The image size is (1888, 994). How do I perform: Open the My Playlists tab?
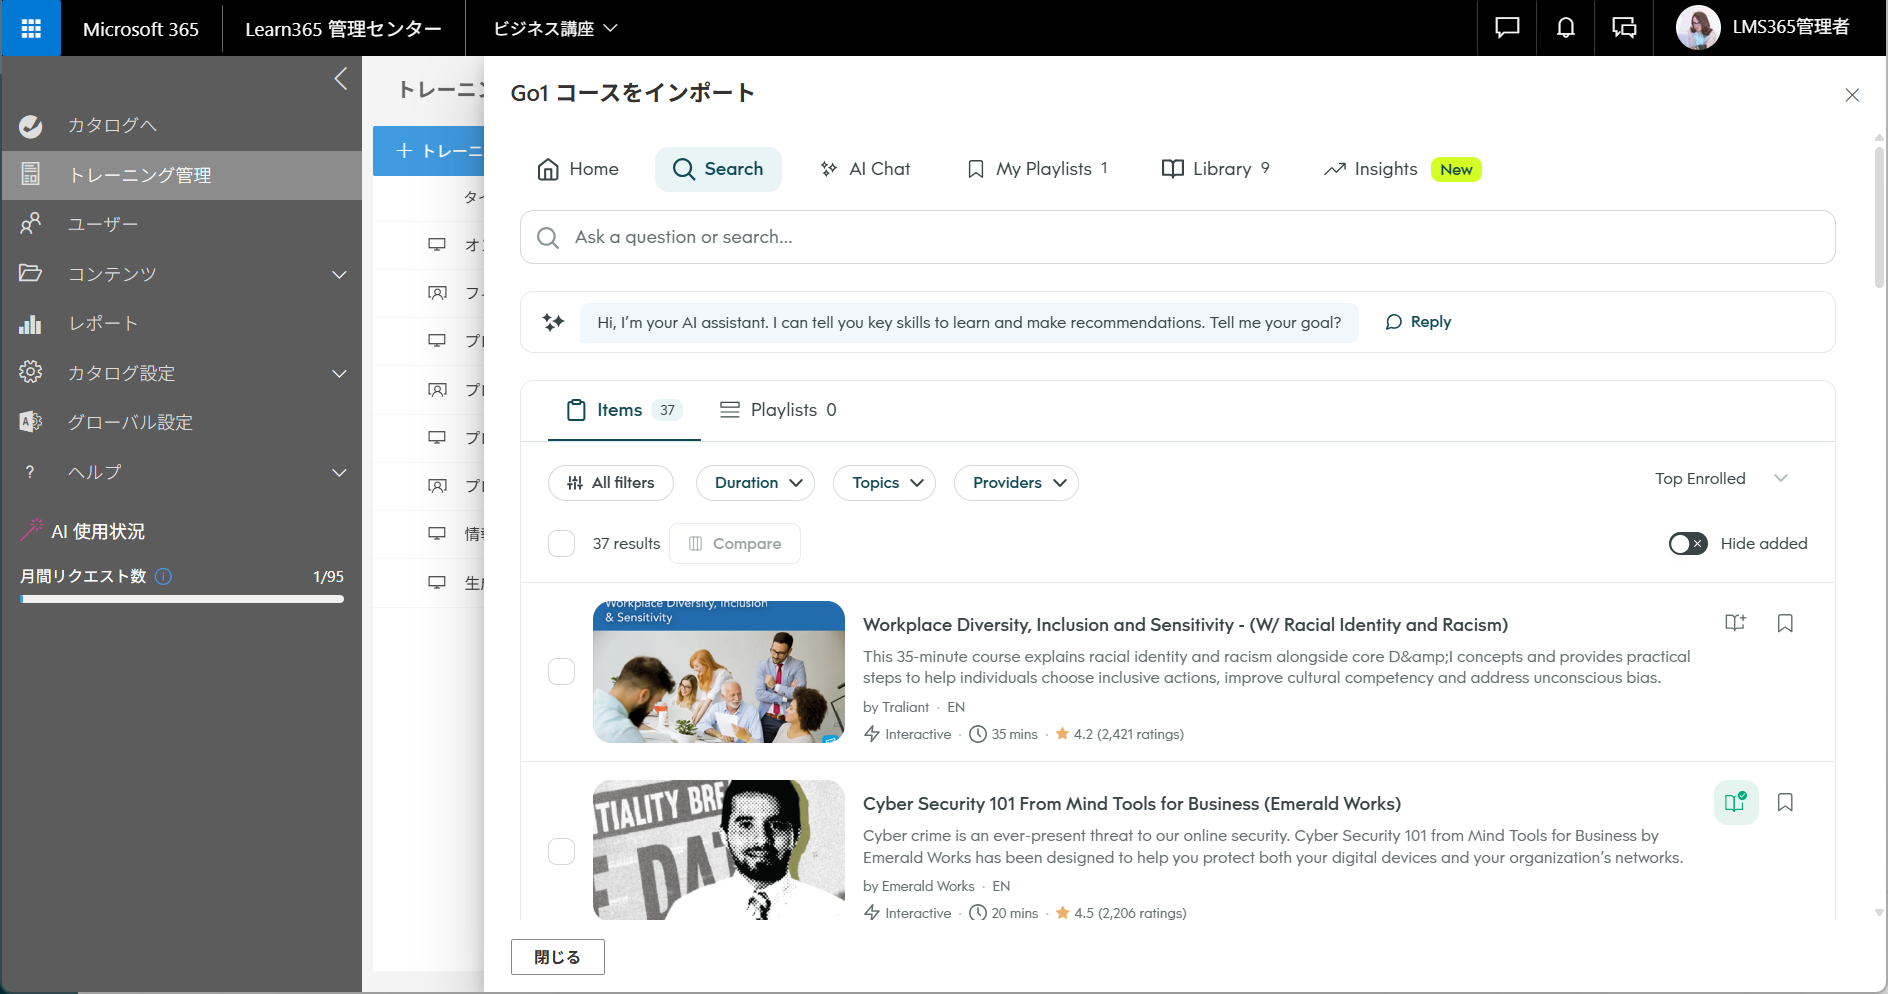click(1038, 169)
